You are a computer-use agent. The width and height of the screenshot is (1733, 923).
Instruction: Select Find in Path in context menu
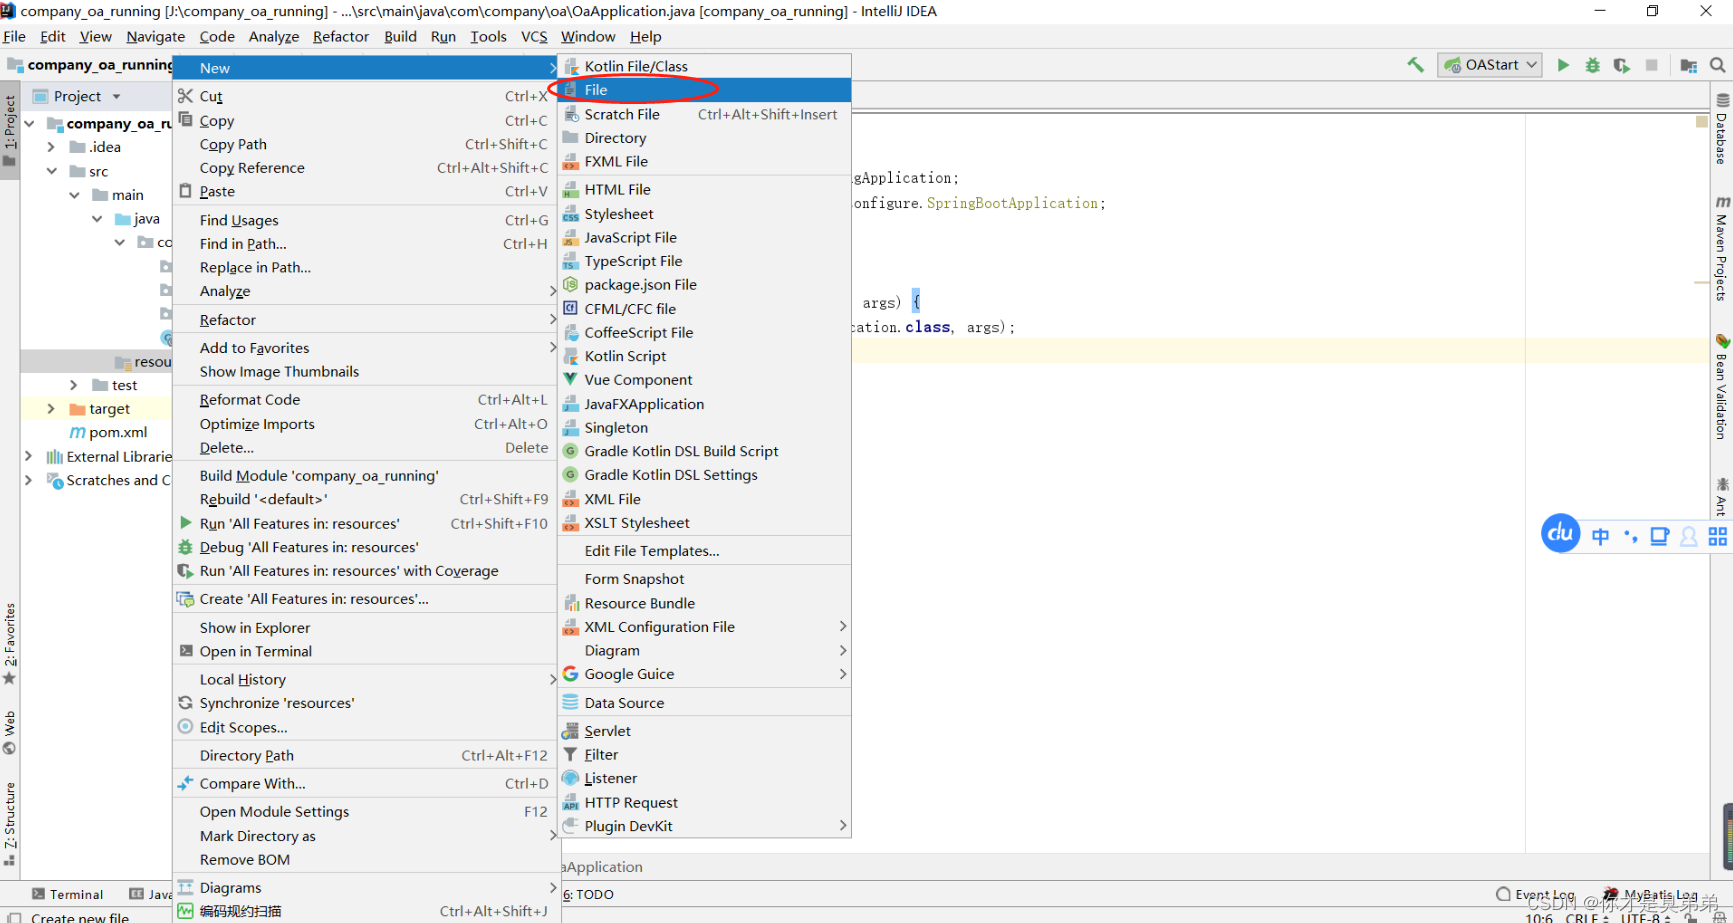tap(365, 244)
